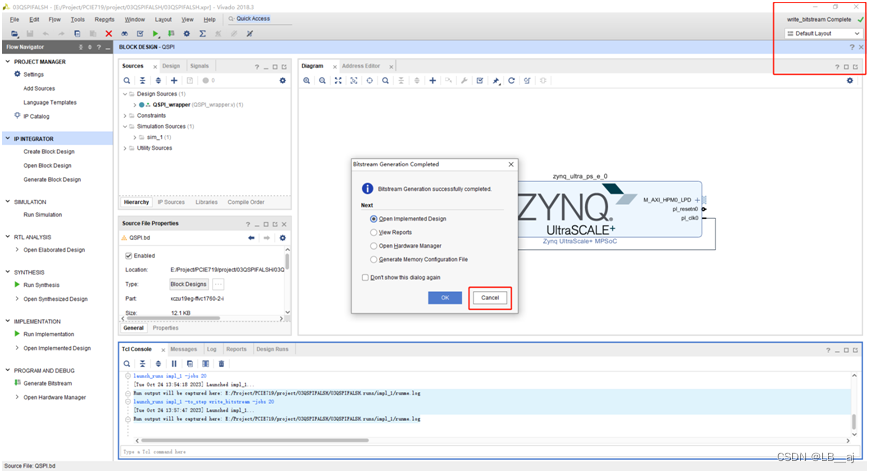Click Collapse All icon in Sources panel

[142, 80]
